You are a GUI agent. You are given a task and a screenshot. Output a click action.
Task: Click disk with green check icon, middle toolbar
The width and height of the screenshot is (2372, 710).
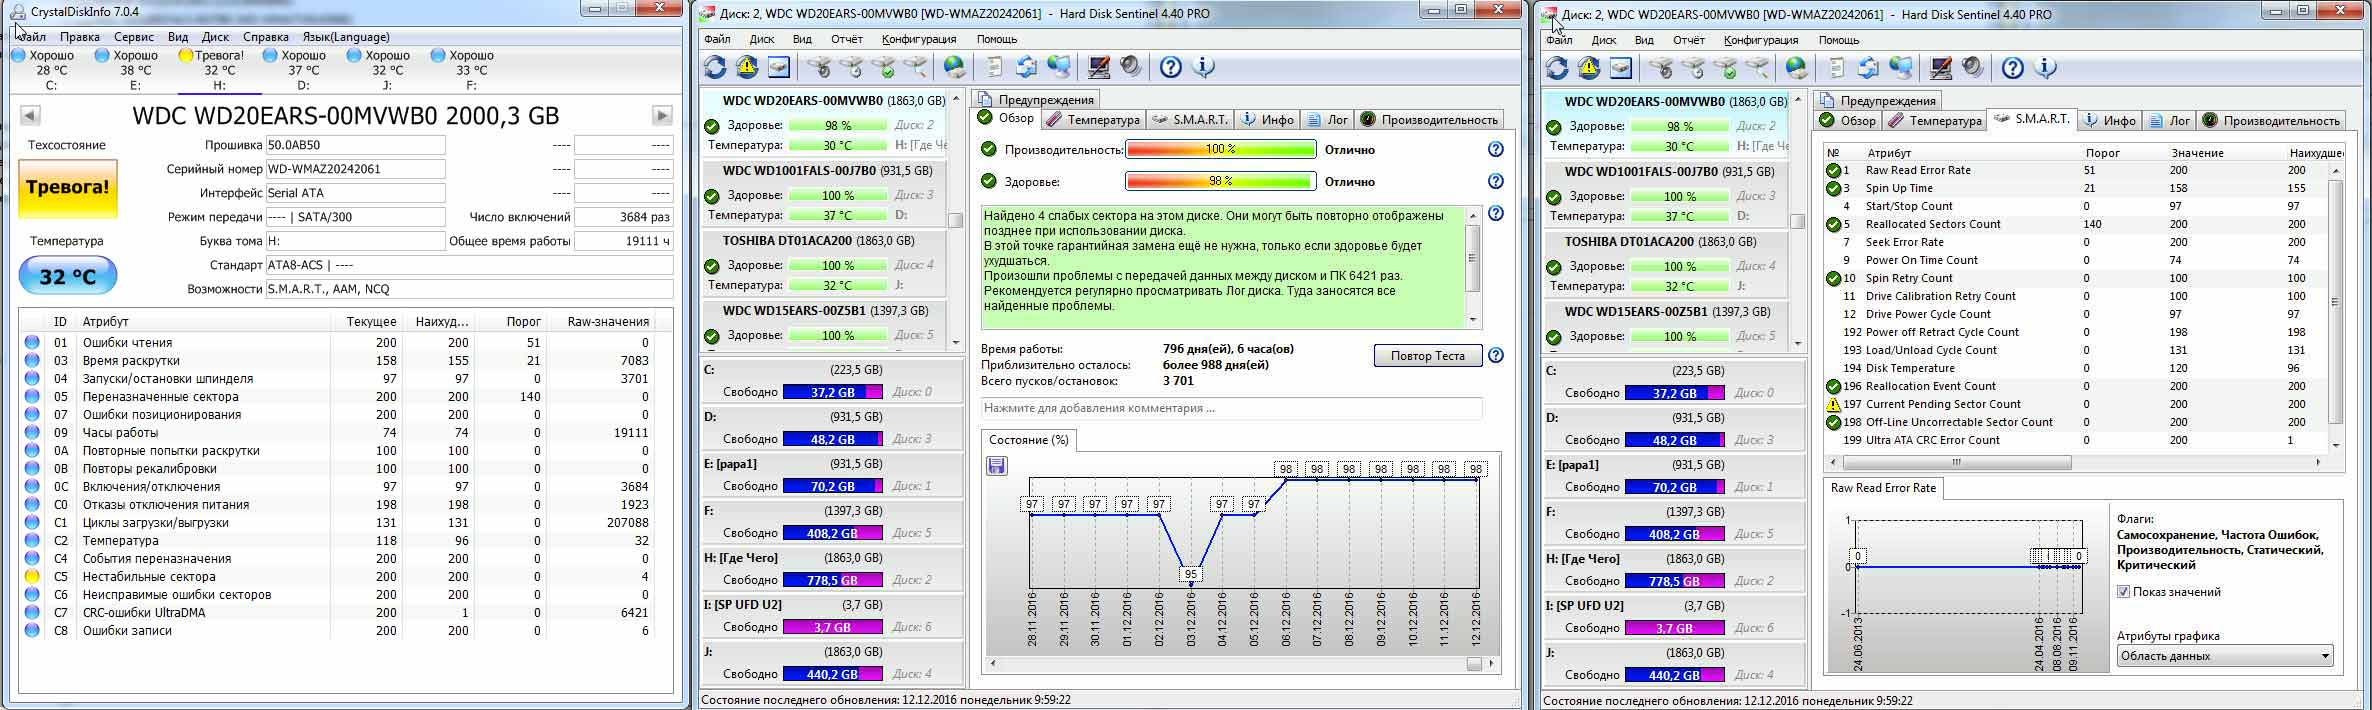(883, 67)
